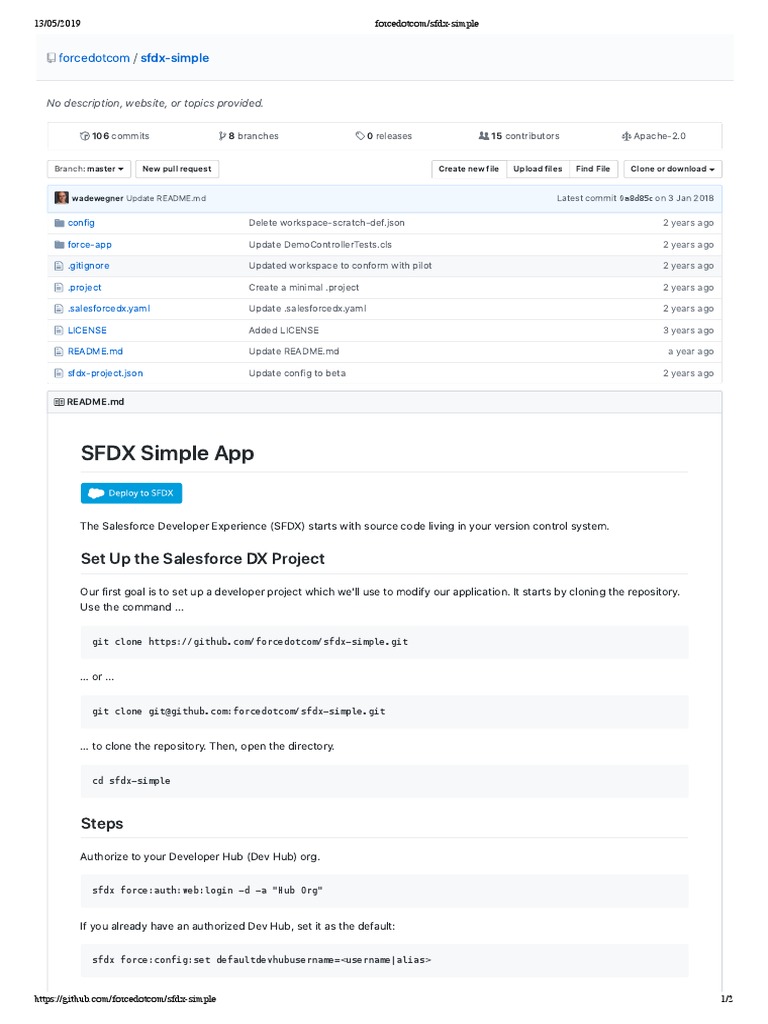Viewport: 768px width, 1024px height.
Task: Open the Branch: master dropdown
Action: point(89,169)
